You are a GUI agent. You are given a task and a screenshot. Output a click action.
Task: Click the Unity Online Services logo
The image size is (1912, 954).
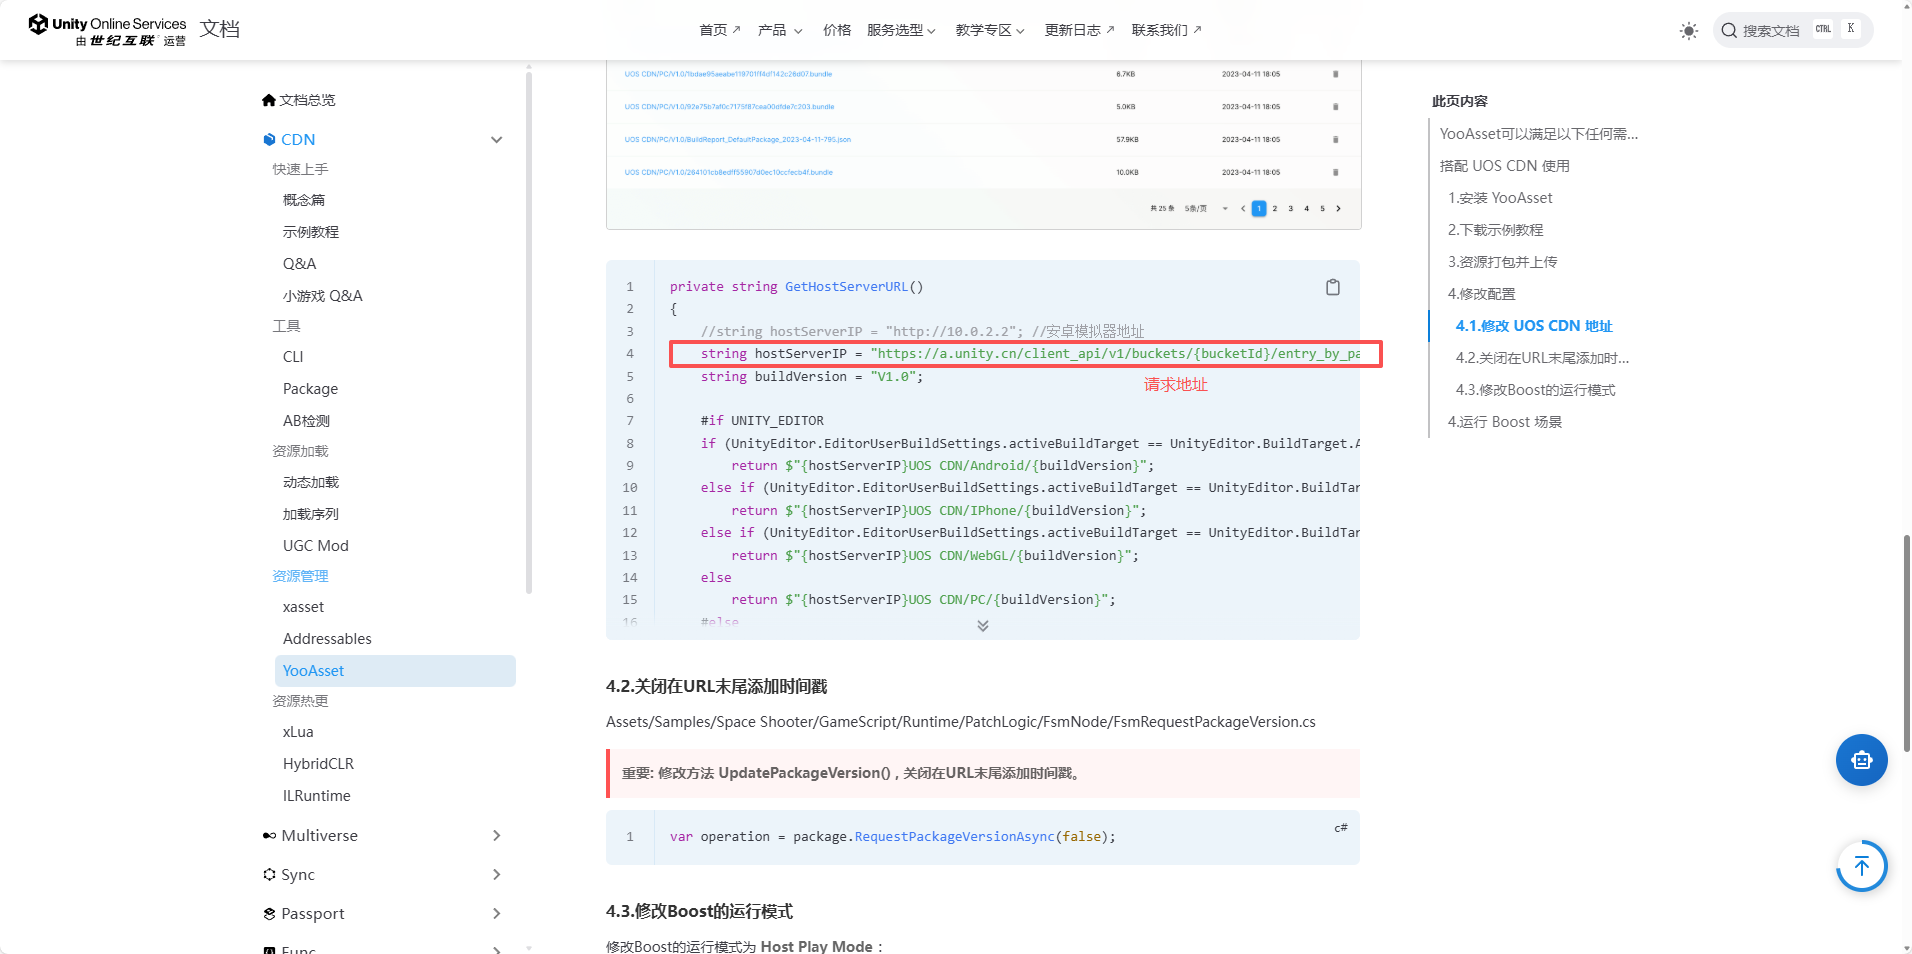pyautogui.click(x=107, y=30)
